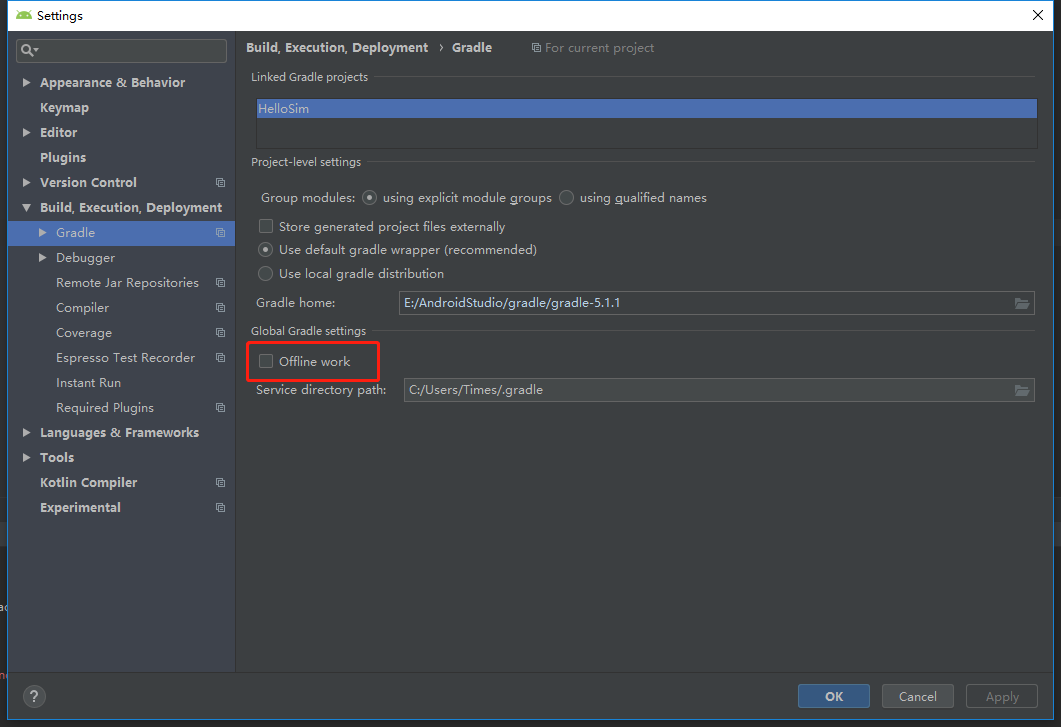Viewport: 1061px width, 727px height.
Task: Expand the Editor section arrow
Action: point(26,133)
